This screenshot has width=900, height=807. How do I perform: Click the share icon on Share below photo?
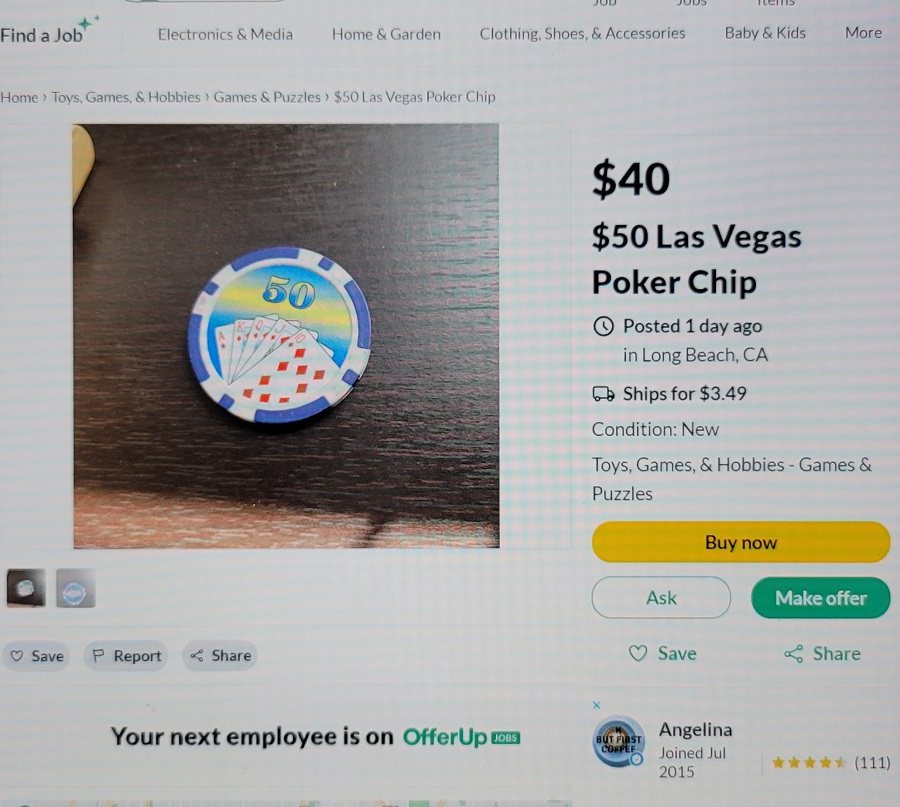tap(197, 655)
